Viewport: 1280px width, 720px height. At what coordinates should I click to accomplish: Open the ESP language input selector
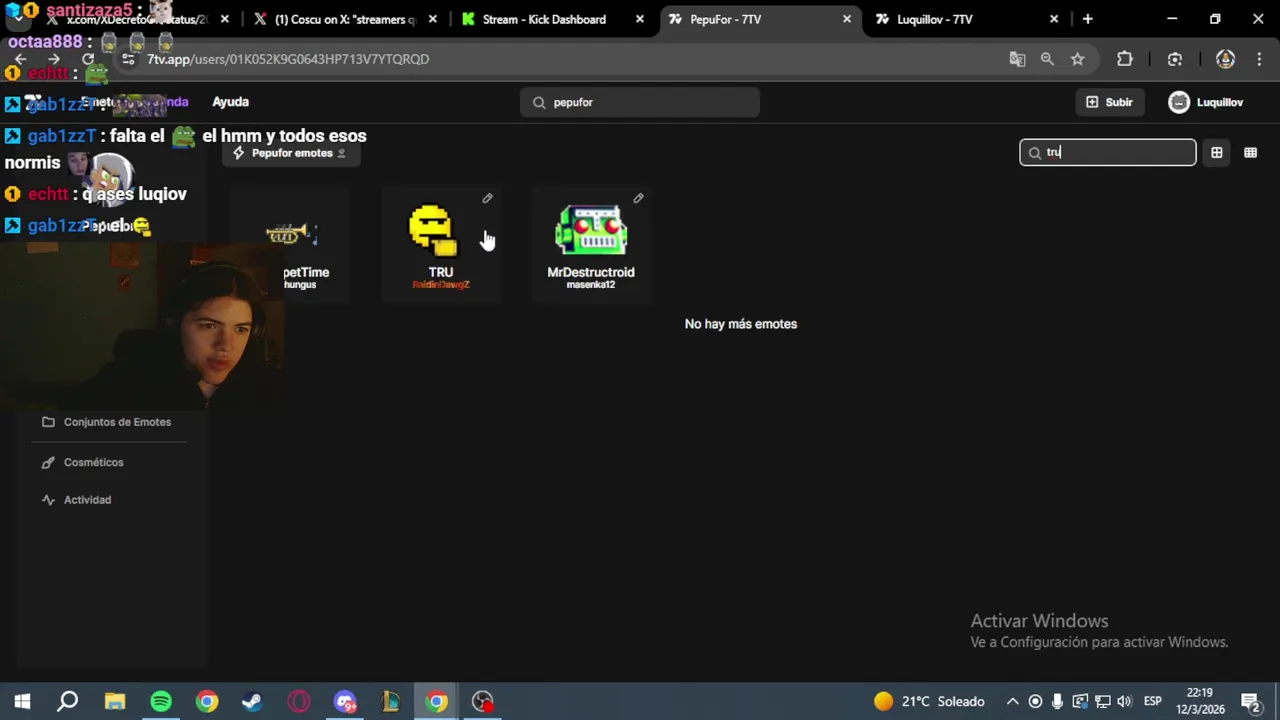tap(1153, 701)
